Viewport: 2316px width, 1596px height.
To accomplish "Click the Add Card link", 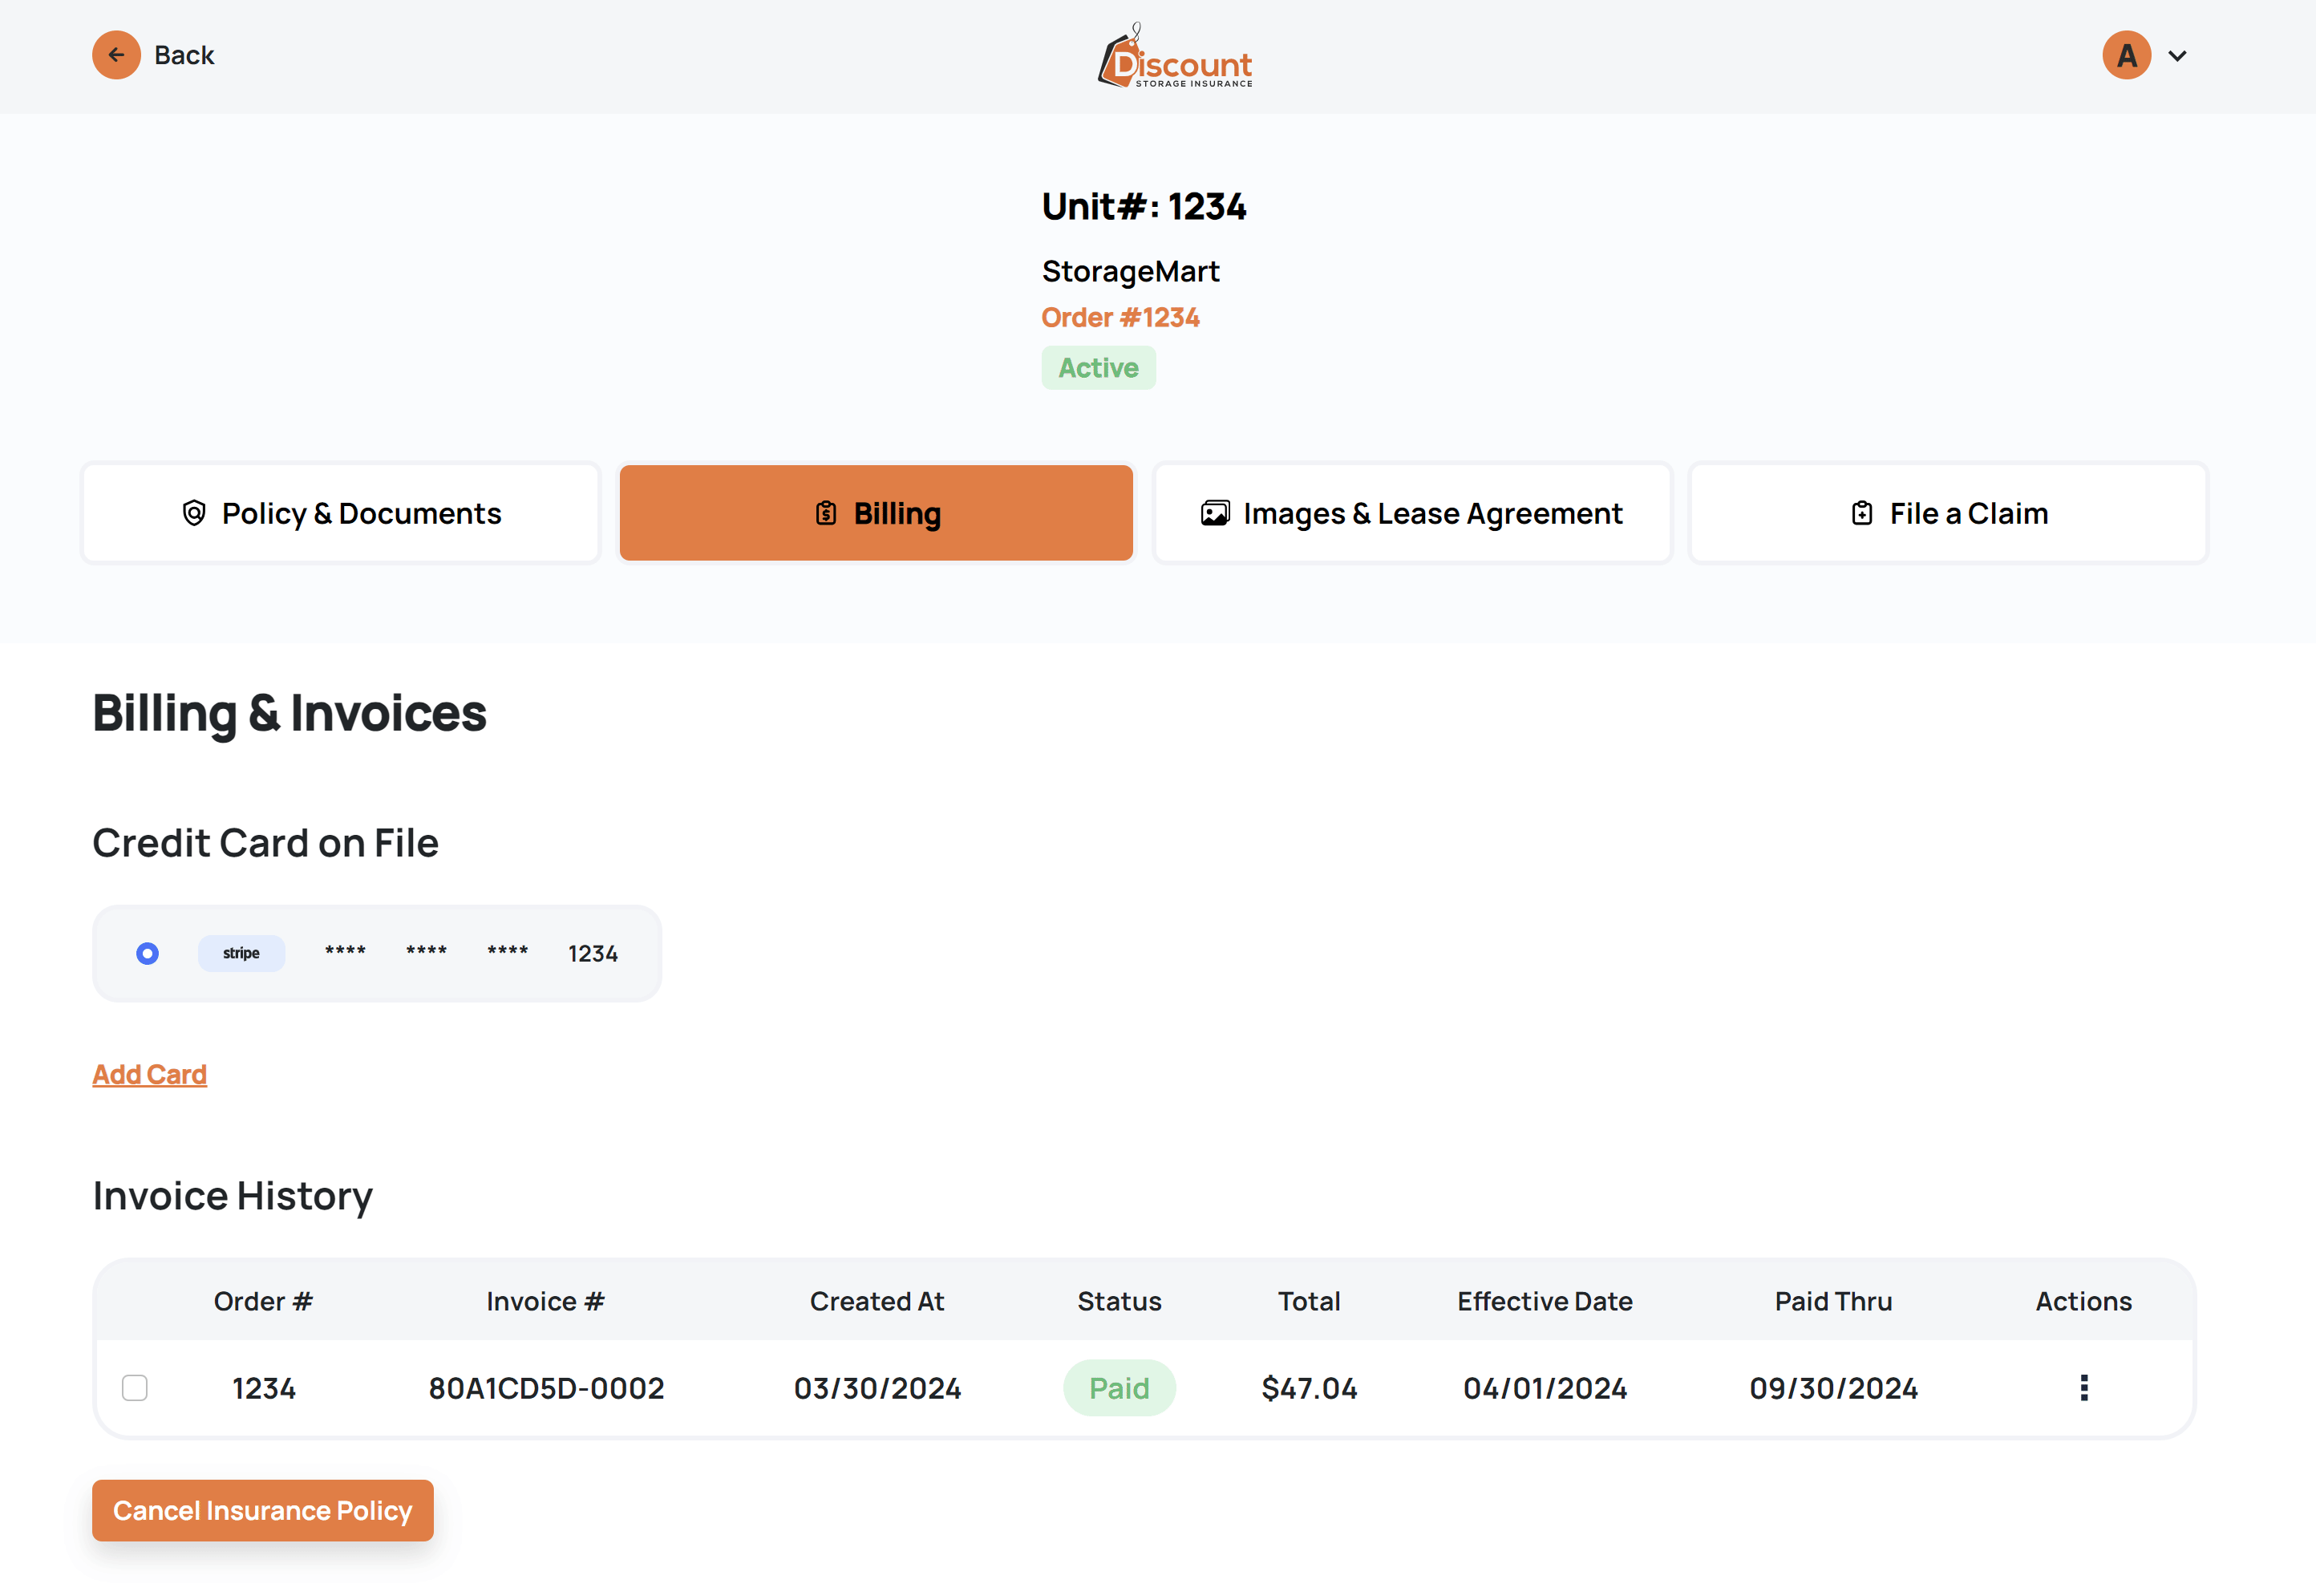I will point(150,1074).
